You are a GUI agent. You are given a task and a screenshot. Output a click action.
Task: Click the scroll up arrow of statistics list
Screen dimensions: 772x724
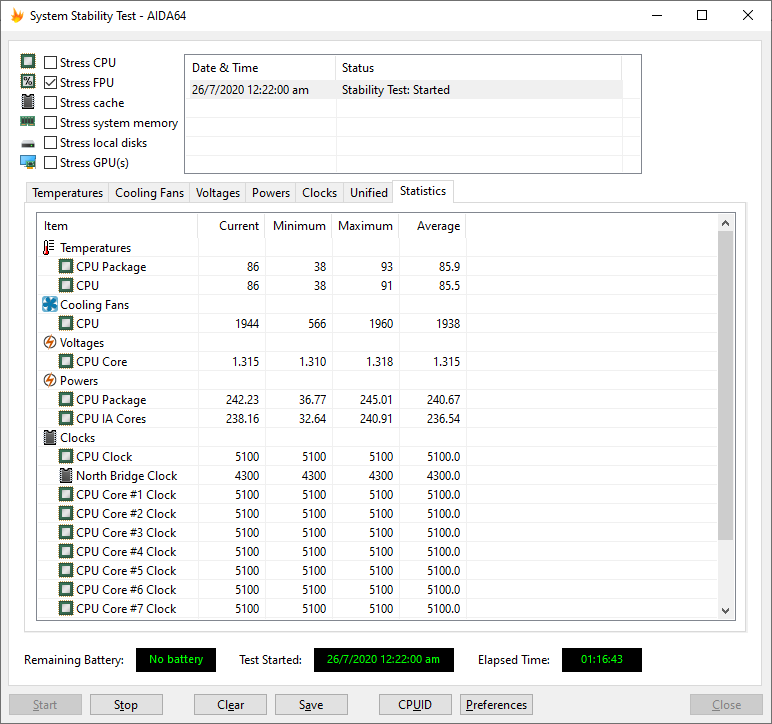pyautogui.click(x=725, y=223)
